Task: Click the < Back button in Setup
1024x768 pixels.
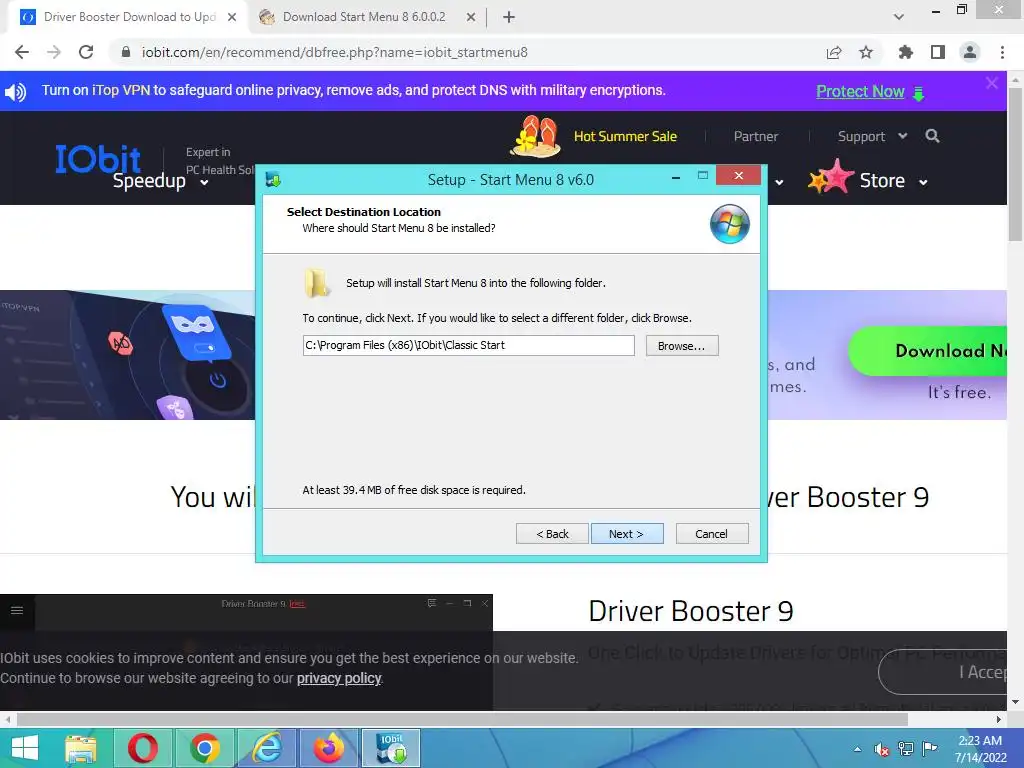Action: click(552, 534)
